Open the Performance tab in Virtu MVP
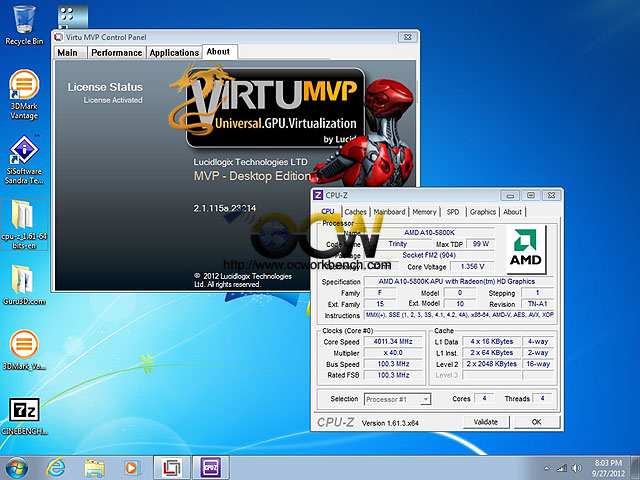 (x=117, y=53)
